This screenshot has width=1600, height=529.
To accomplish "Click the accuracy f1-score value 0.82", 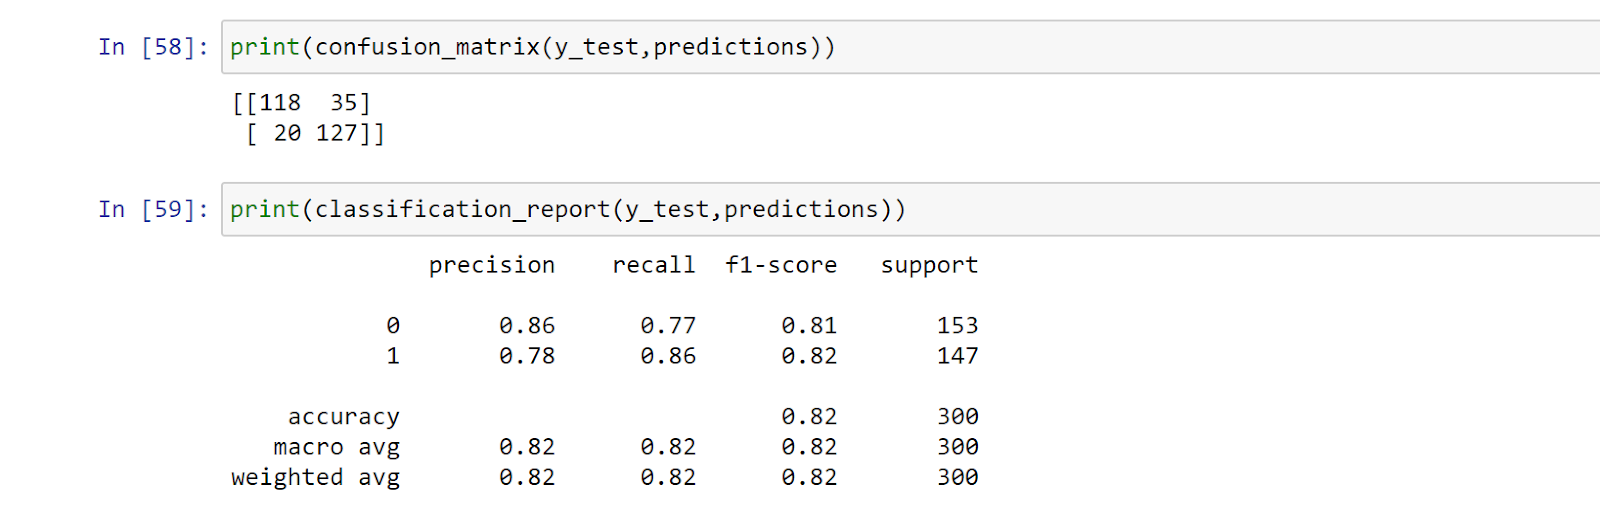I will [x=809, y=417].
